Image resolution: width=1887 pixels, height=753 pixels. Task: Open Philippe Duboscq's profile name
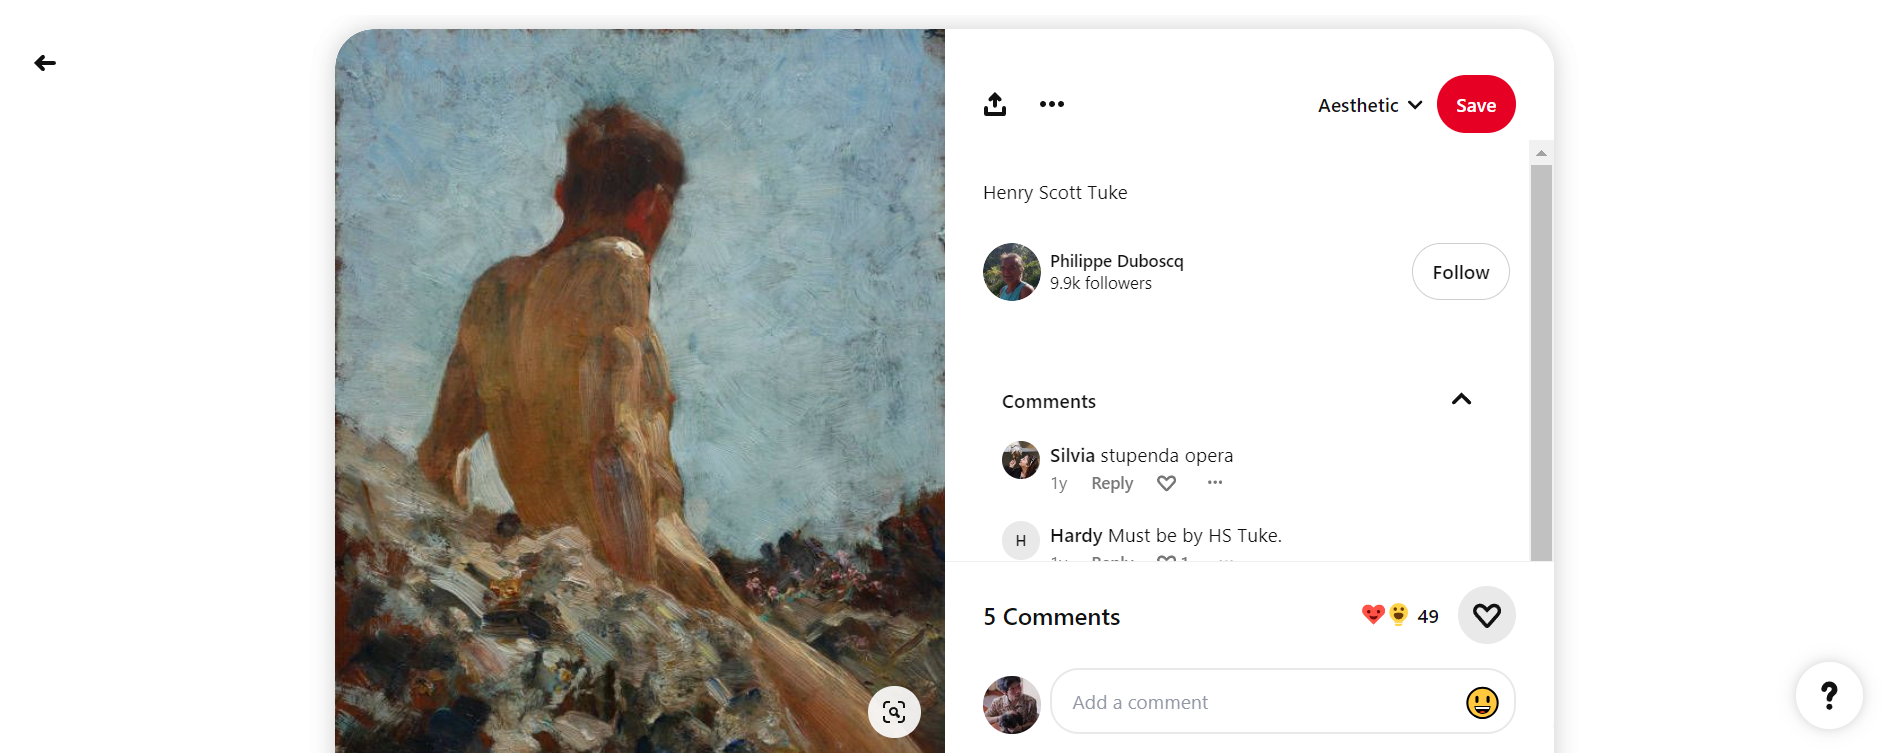tap(1117, 261)
